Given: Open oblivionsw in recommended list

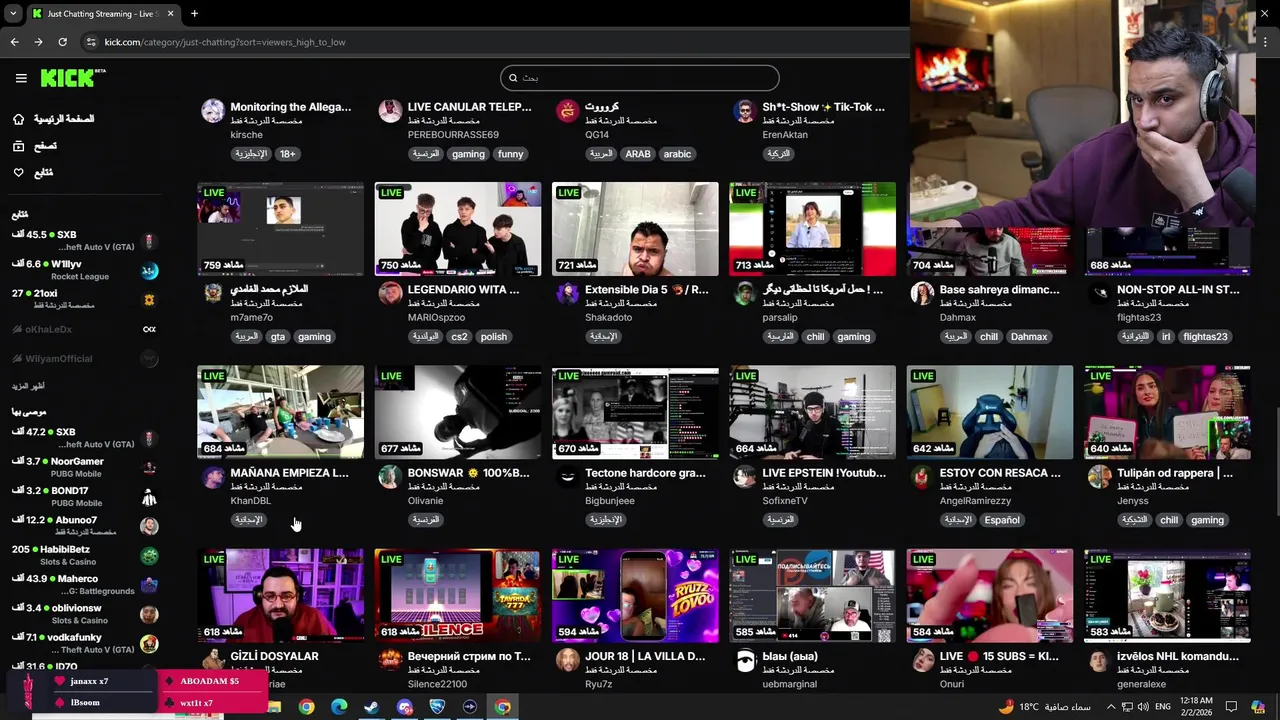Looking at the screenshot, I should tap(84, 613).
